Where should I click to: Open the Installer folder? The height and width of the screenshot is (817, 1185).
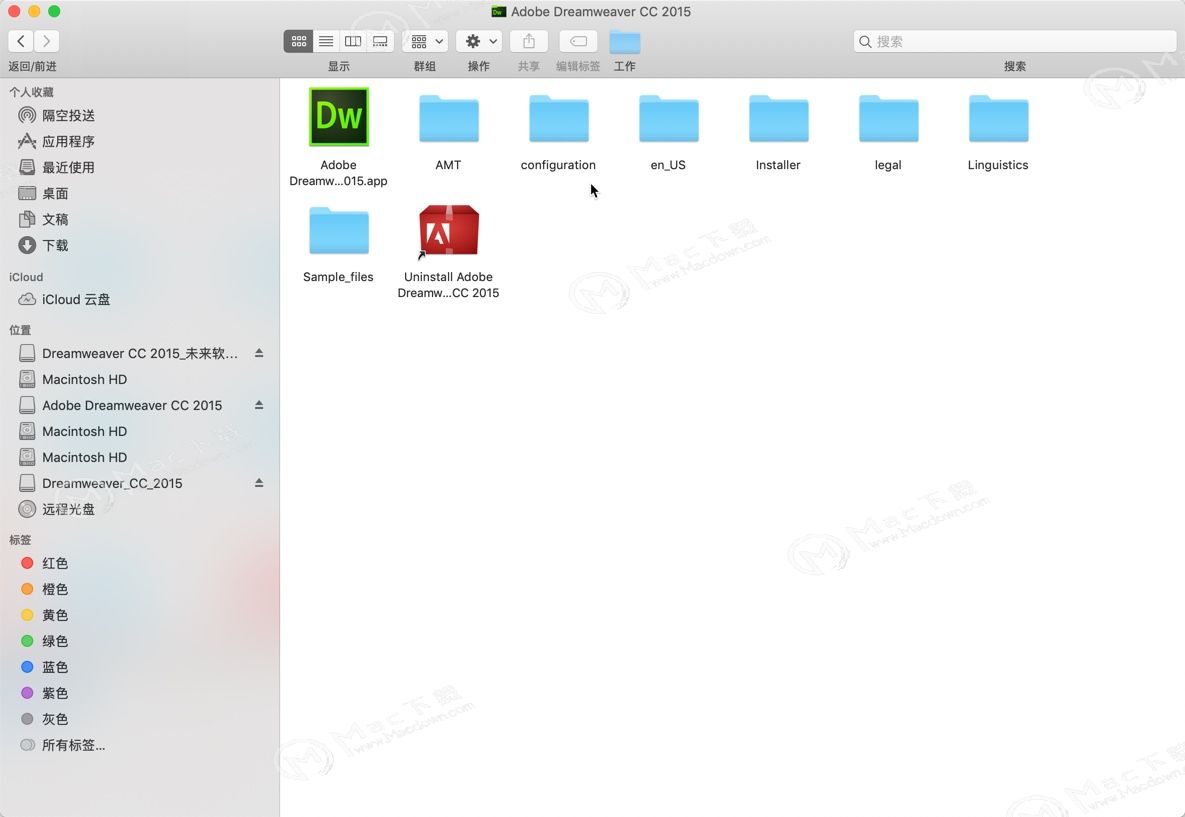(778, 119)
